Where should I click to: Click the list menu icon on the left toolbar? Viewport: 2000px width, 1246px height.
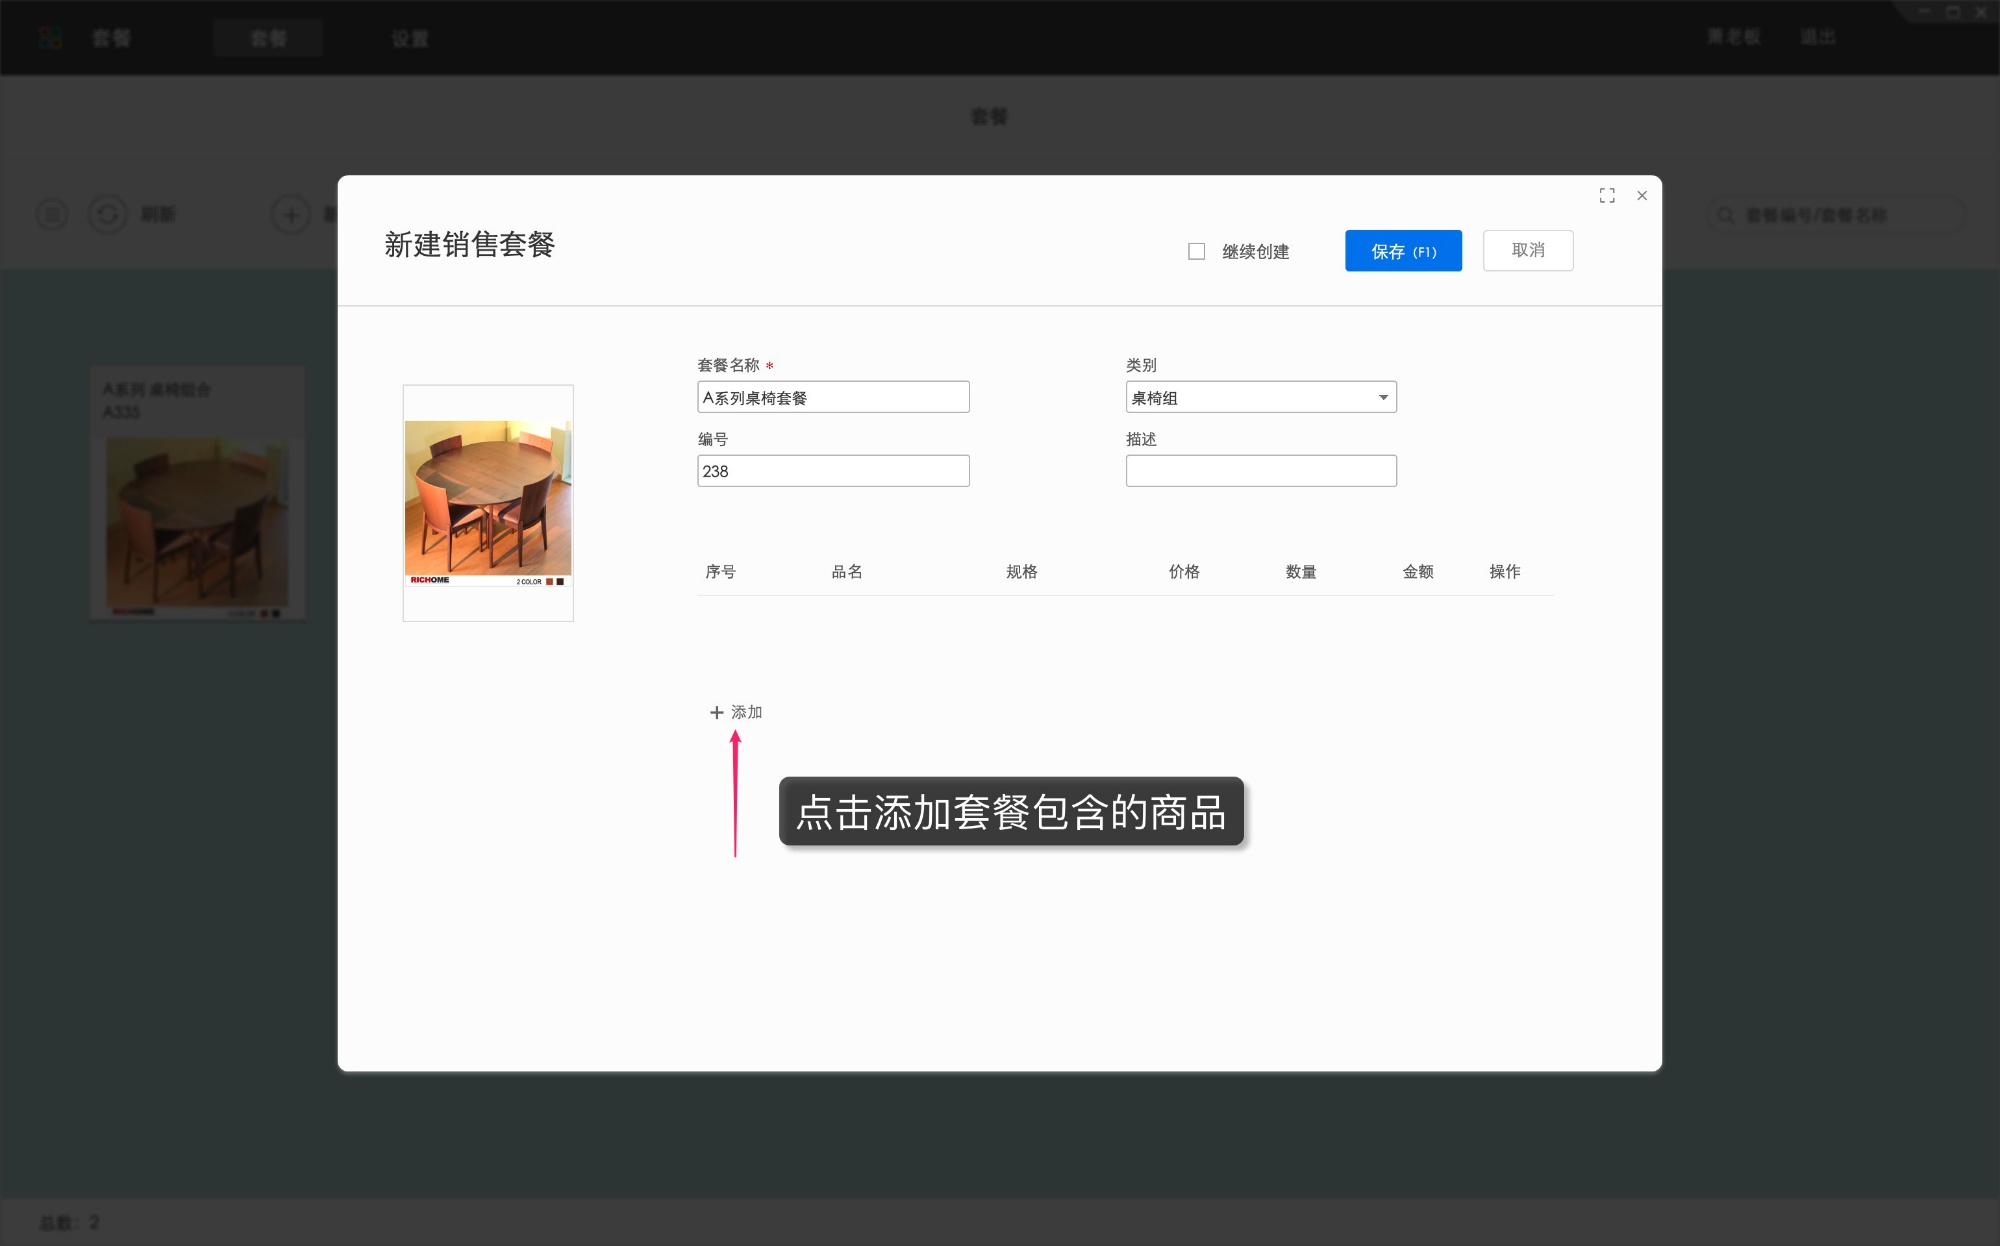pyautogui.click(x=52, y=214)
